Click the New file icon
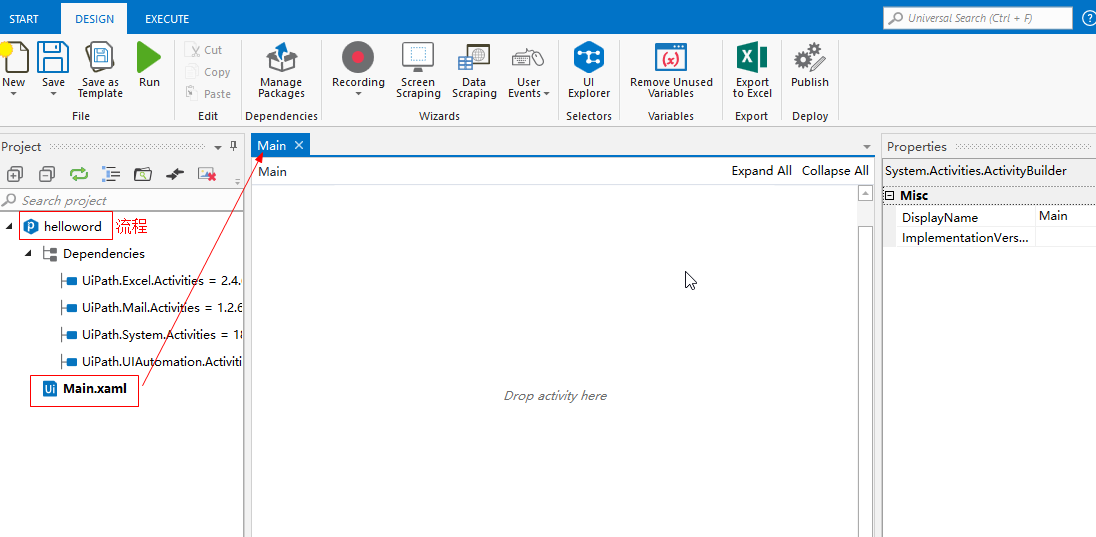1096x537 pixels. [x=14, y=57]
